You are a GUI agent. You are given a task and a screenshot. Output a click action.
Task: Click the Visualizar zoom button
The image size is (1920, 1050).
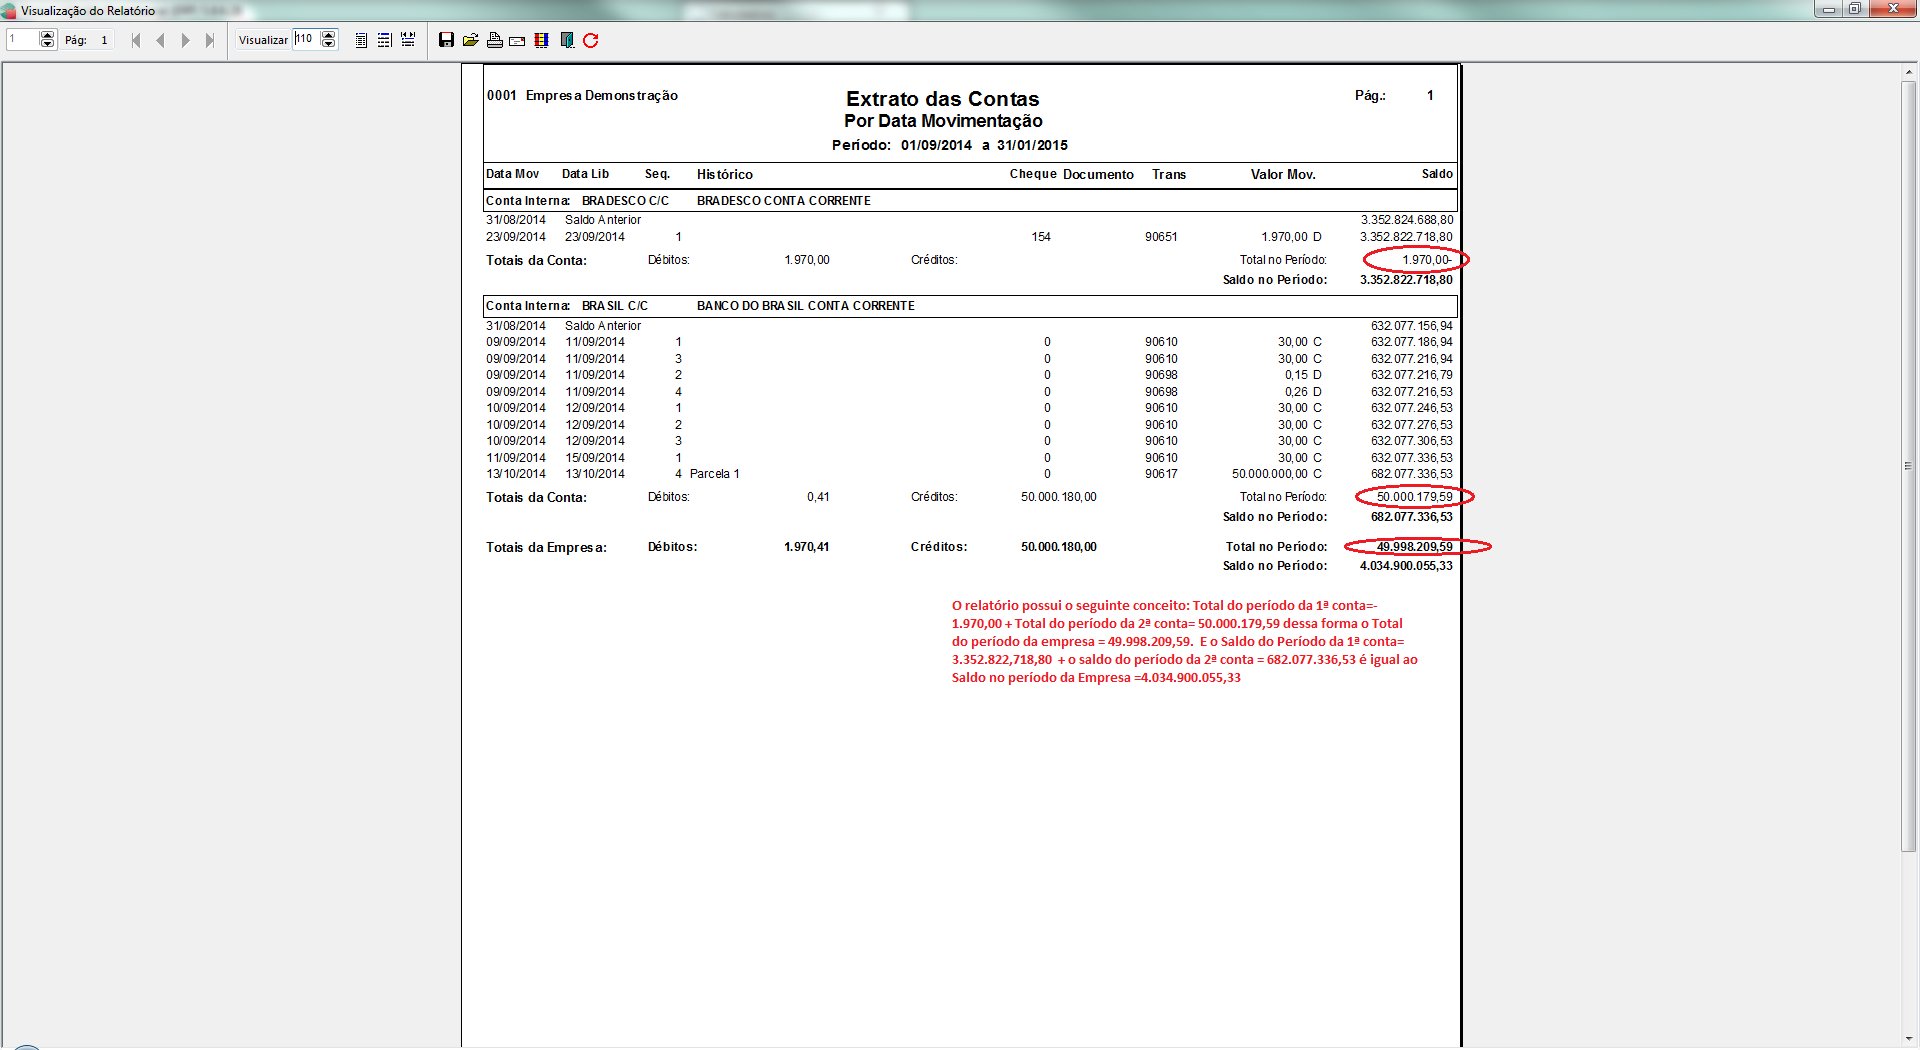pyautogui.click(x=263, y=40)
